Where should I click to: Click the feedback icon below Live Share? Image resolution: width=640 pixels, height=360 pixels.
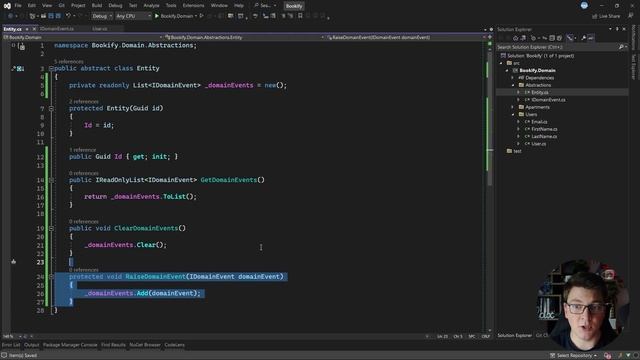tap(631, 16)
